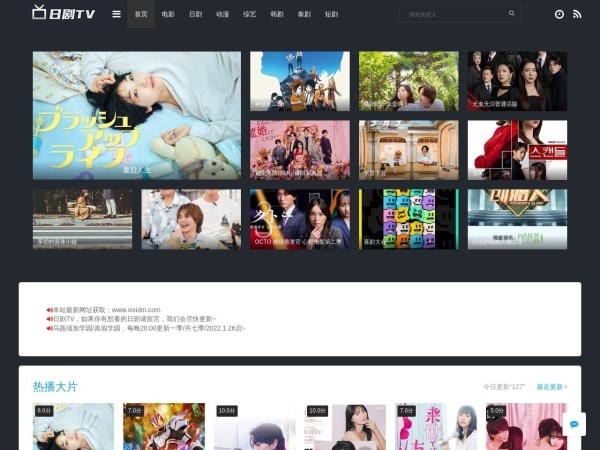Open the OCTO drama thumbnail
This screenshot has width=600, height=450.
(300, 219)
